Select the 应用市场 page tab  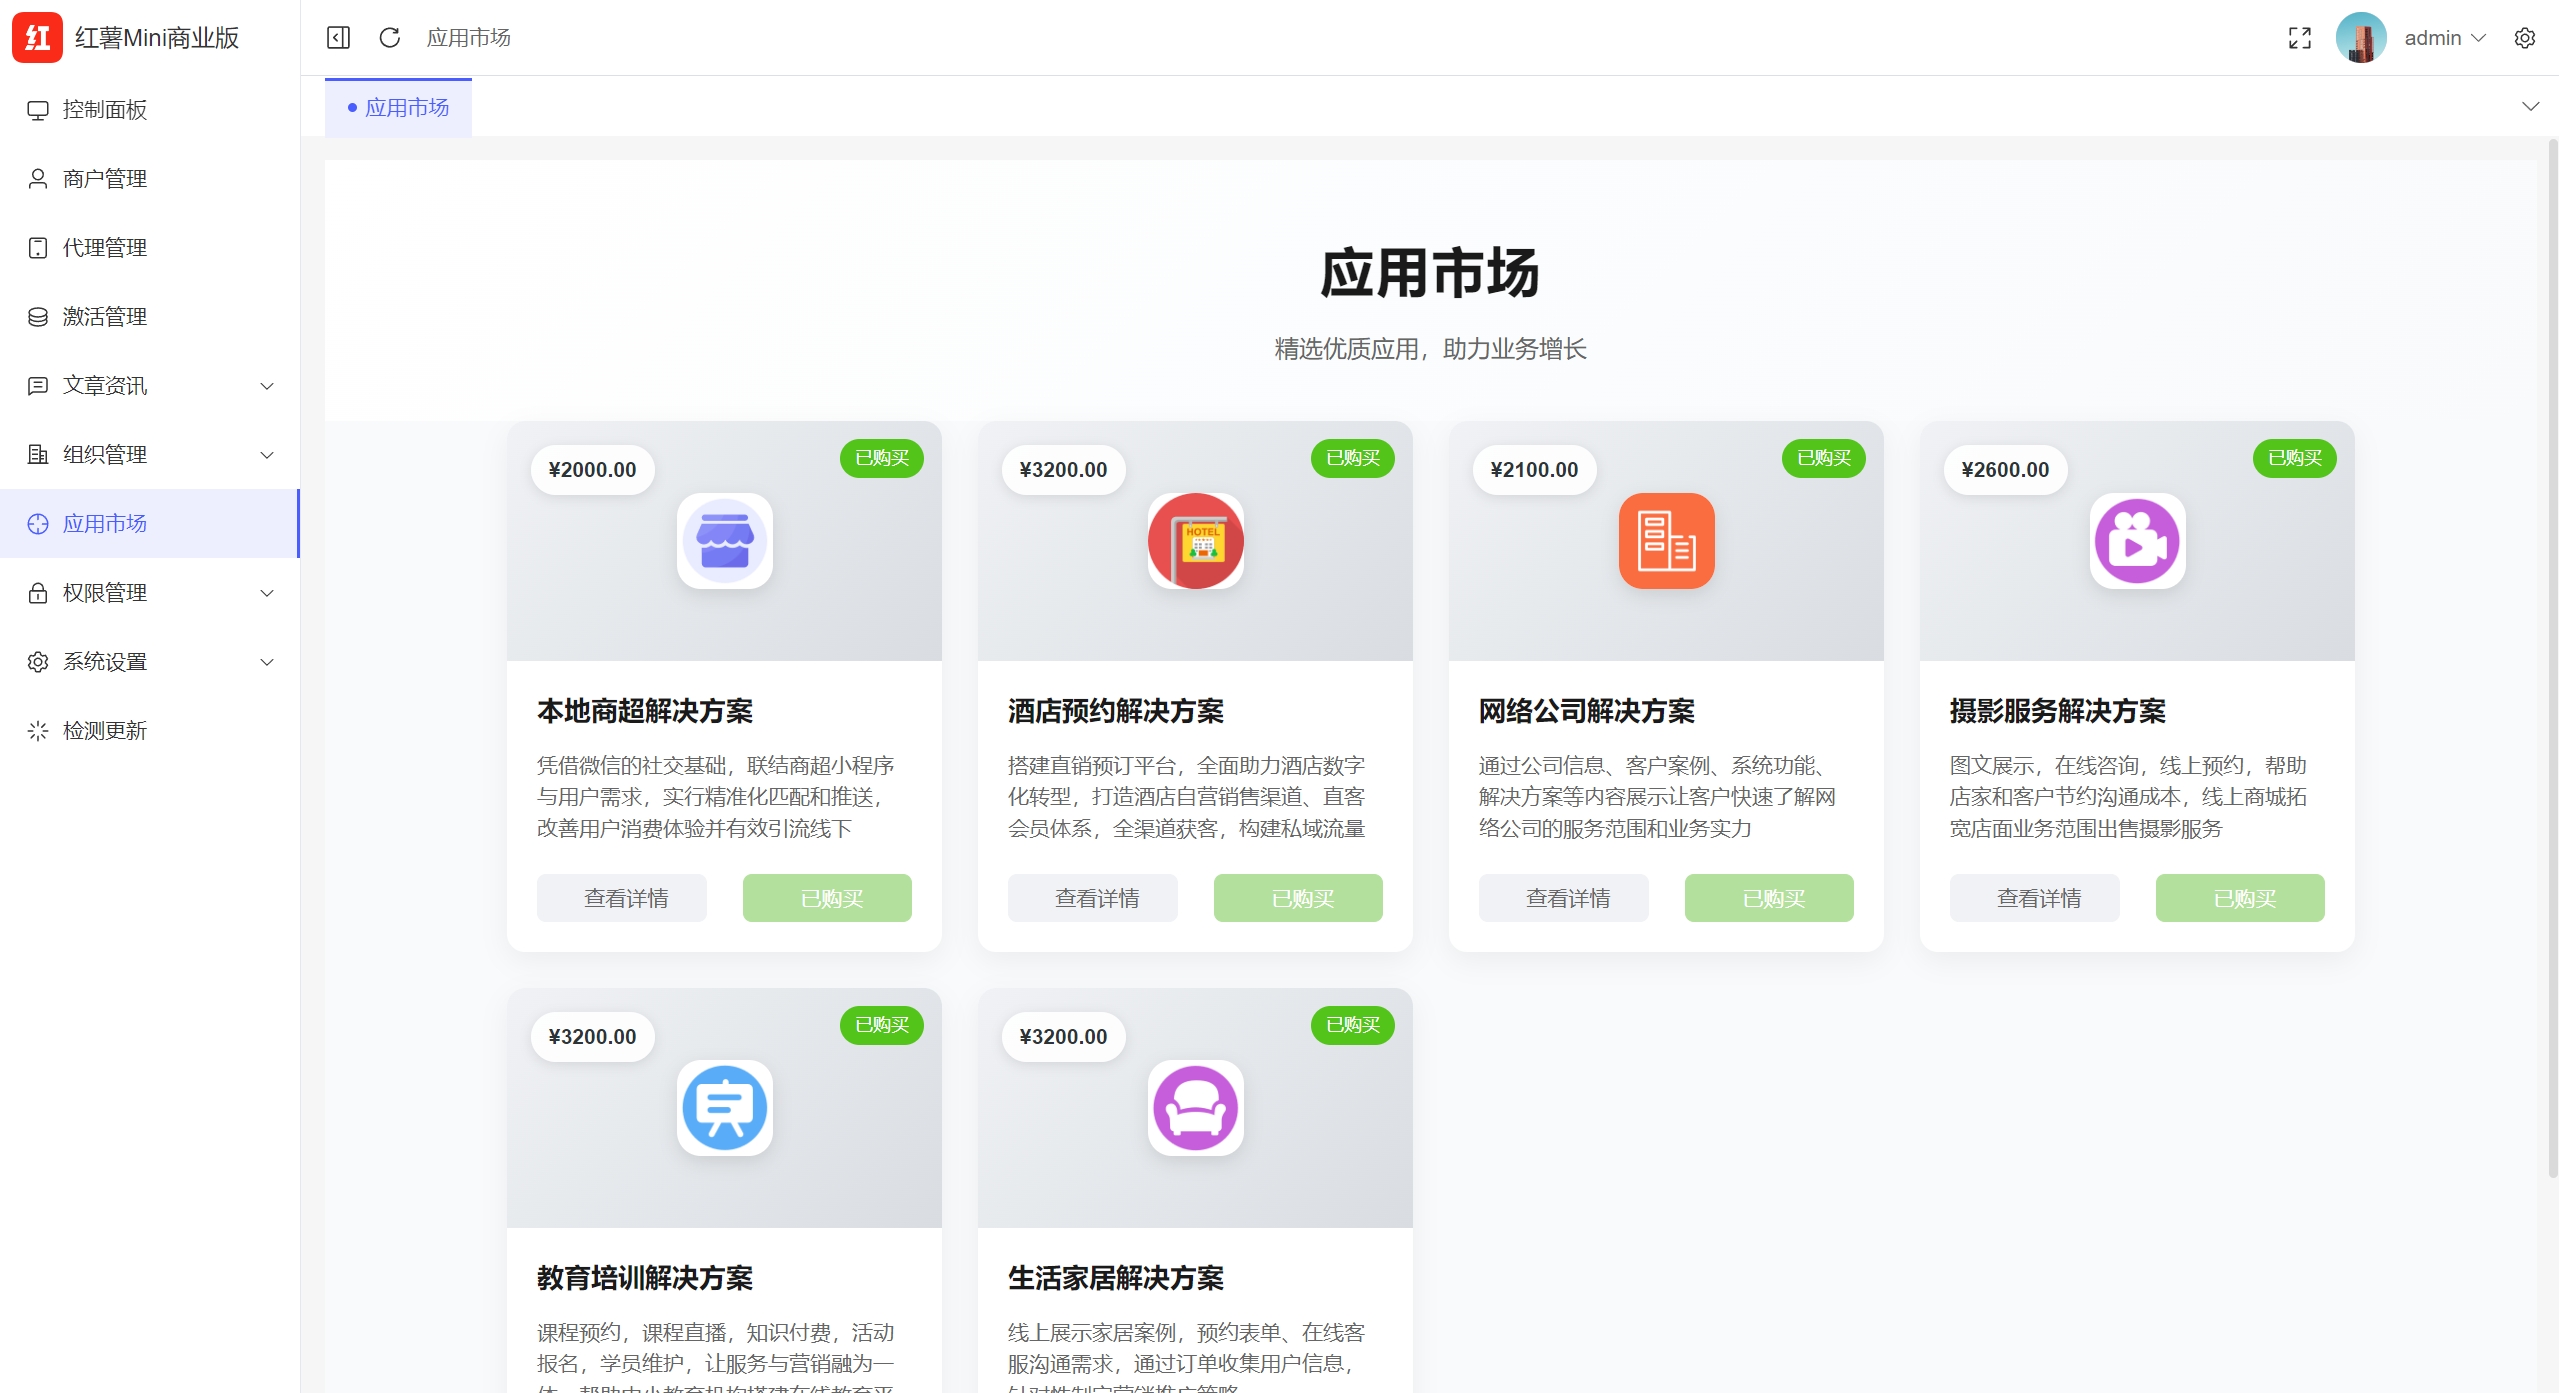click(399, 108)
